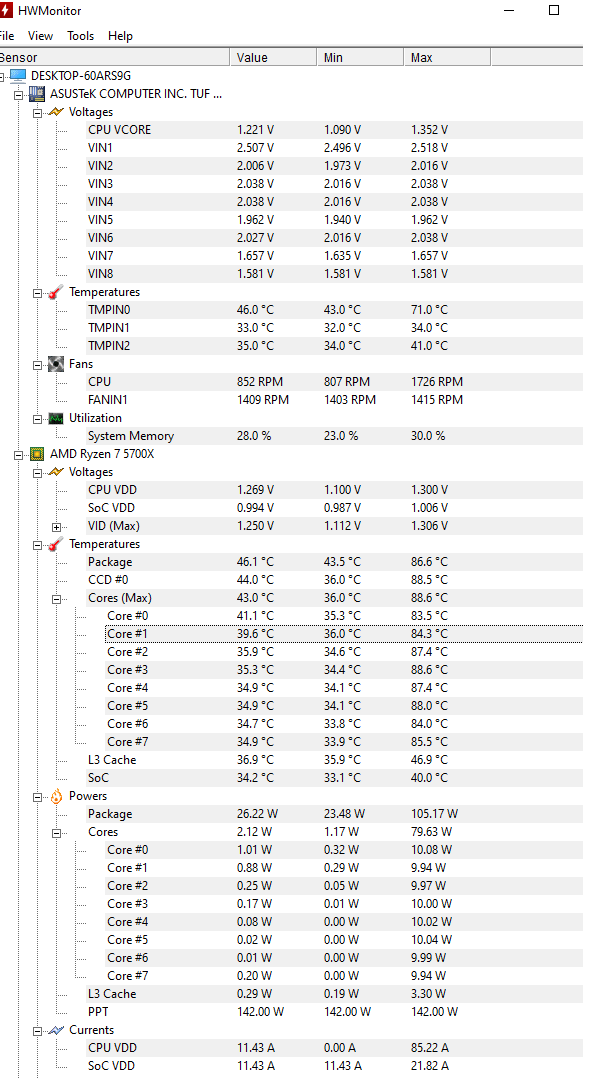The image size is (592, 1078).
Task: Expand the VID (Max) node
Action: (56, 527)
